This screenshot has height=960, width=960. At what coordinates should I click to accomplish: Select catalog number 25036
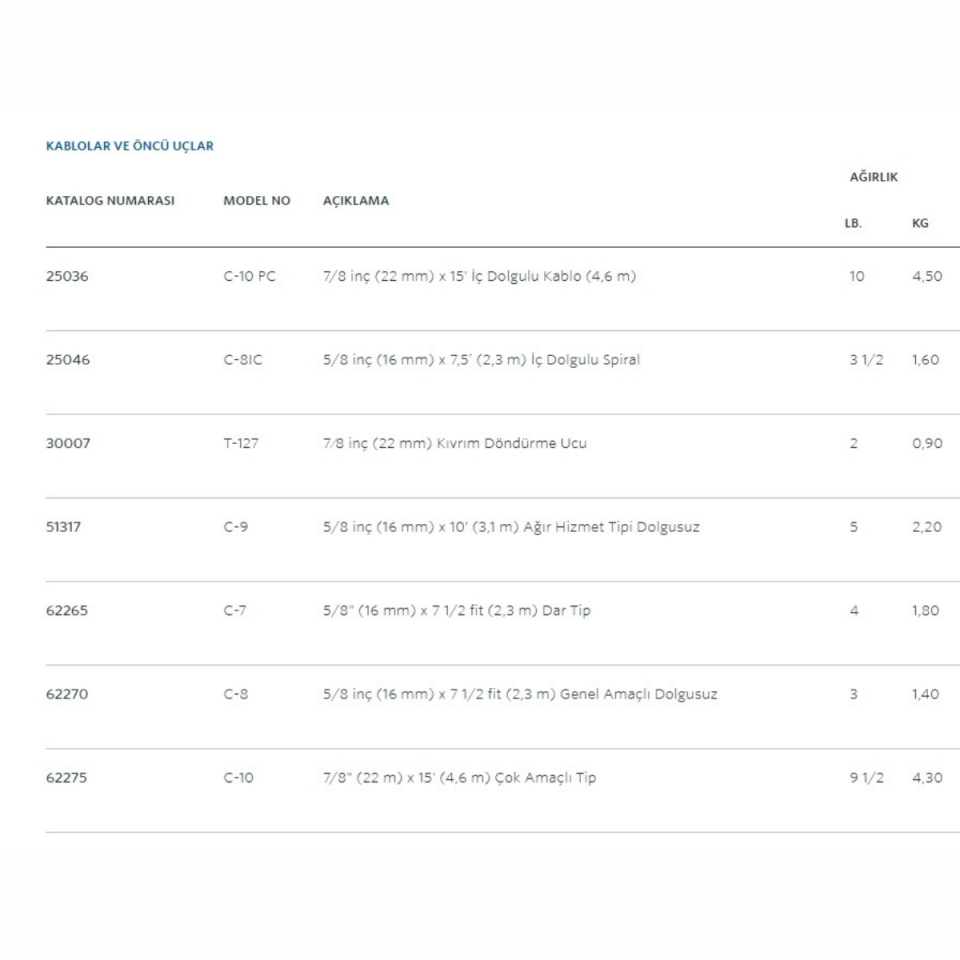click(x=67, y=276)
